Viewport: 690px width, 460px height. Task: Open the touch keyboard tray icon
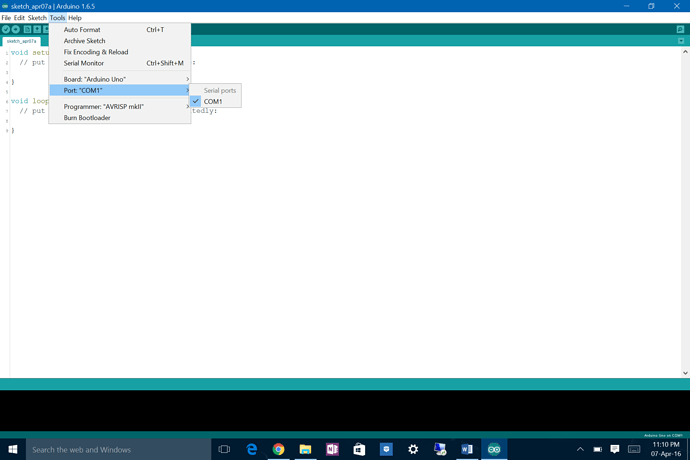[634, 449]
